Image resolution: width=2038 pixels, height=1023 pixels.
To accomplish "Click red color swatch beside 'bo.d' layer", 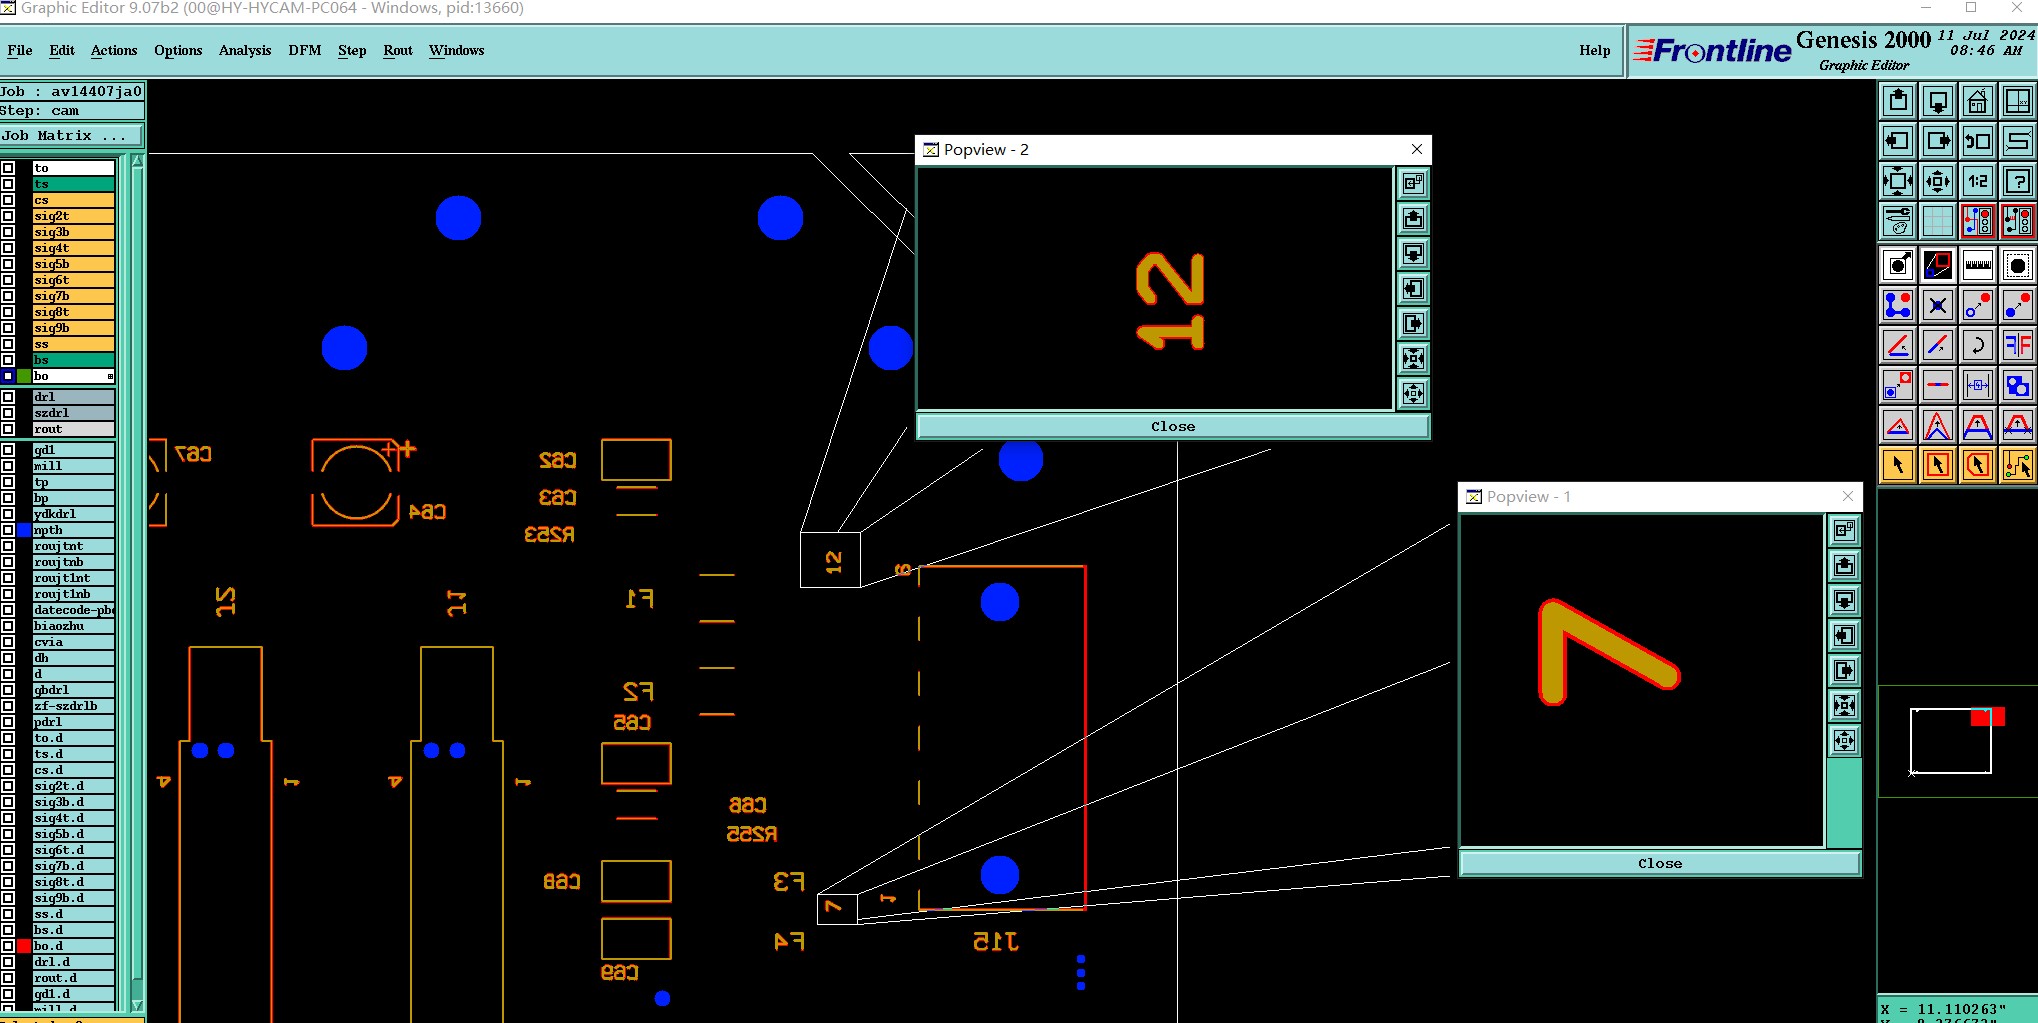I will 24,946.
